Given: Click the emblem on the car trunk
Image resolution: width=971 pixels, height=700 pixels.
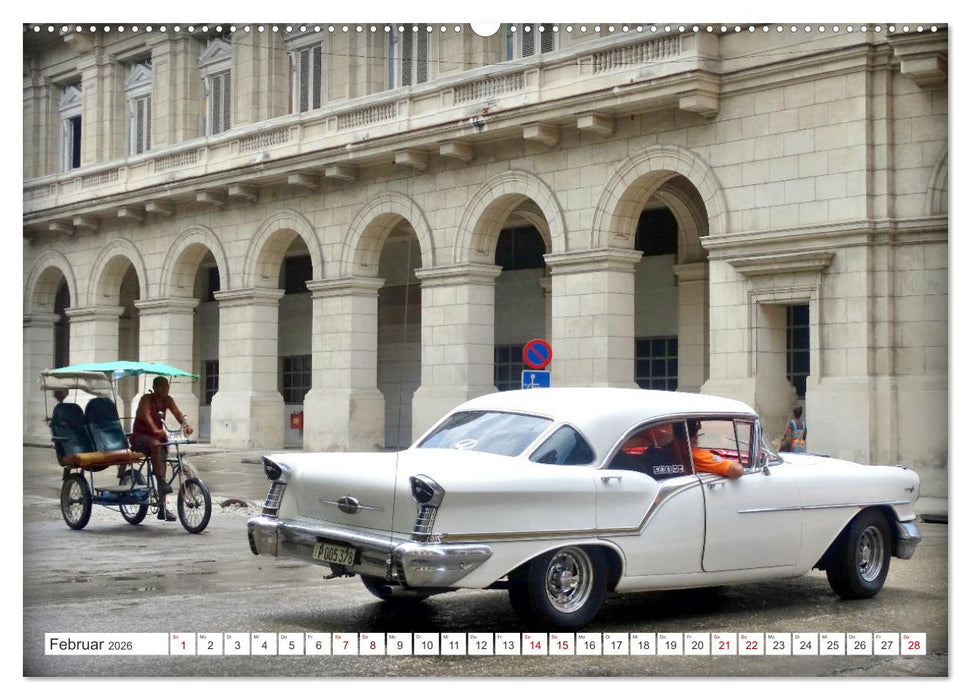Looking at the screenshot, I should click(348, 504).
